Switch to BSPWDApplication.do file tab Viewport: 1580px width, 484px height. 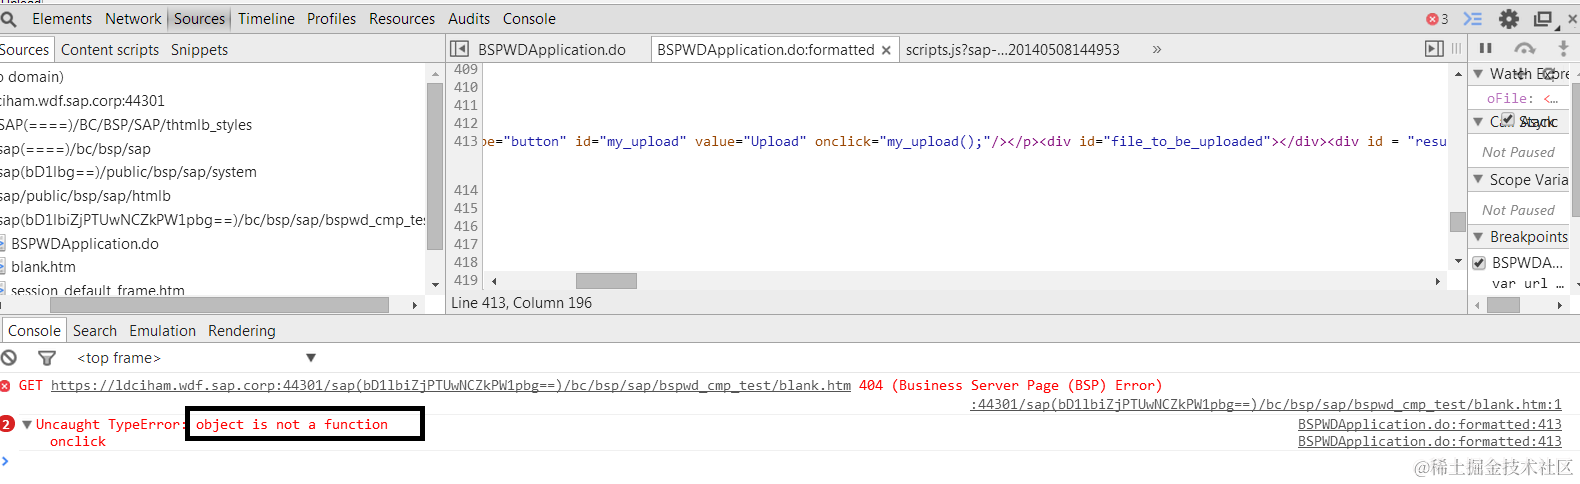tap(552, 50)
